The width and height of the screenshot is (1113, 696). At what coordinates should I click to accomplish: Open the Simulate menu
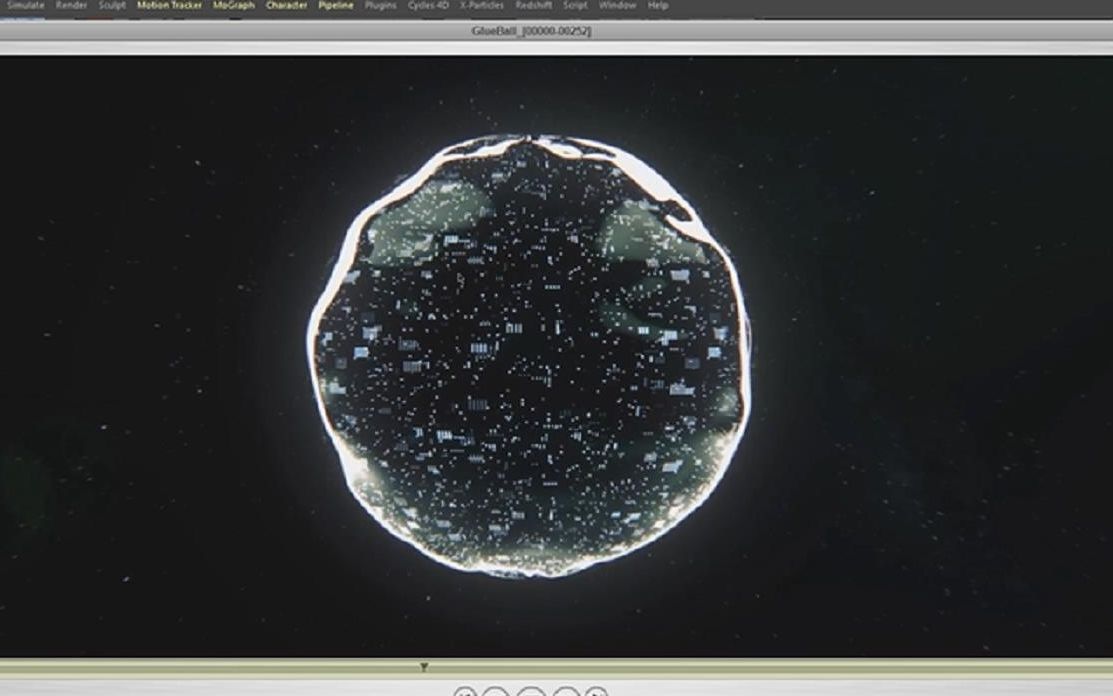[28, 5]
